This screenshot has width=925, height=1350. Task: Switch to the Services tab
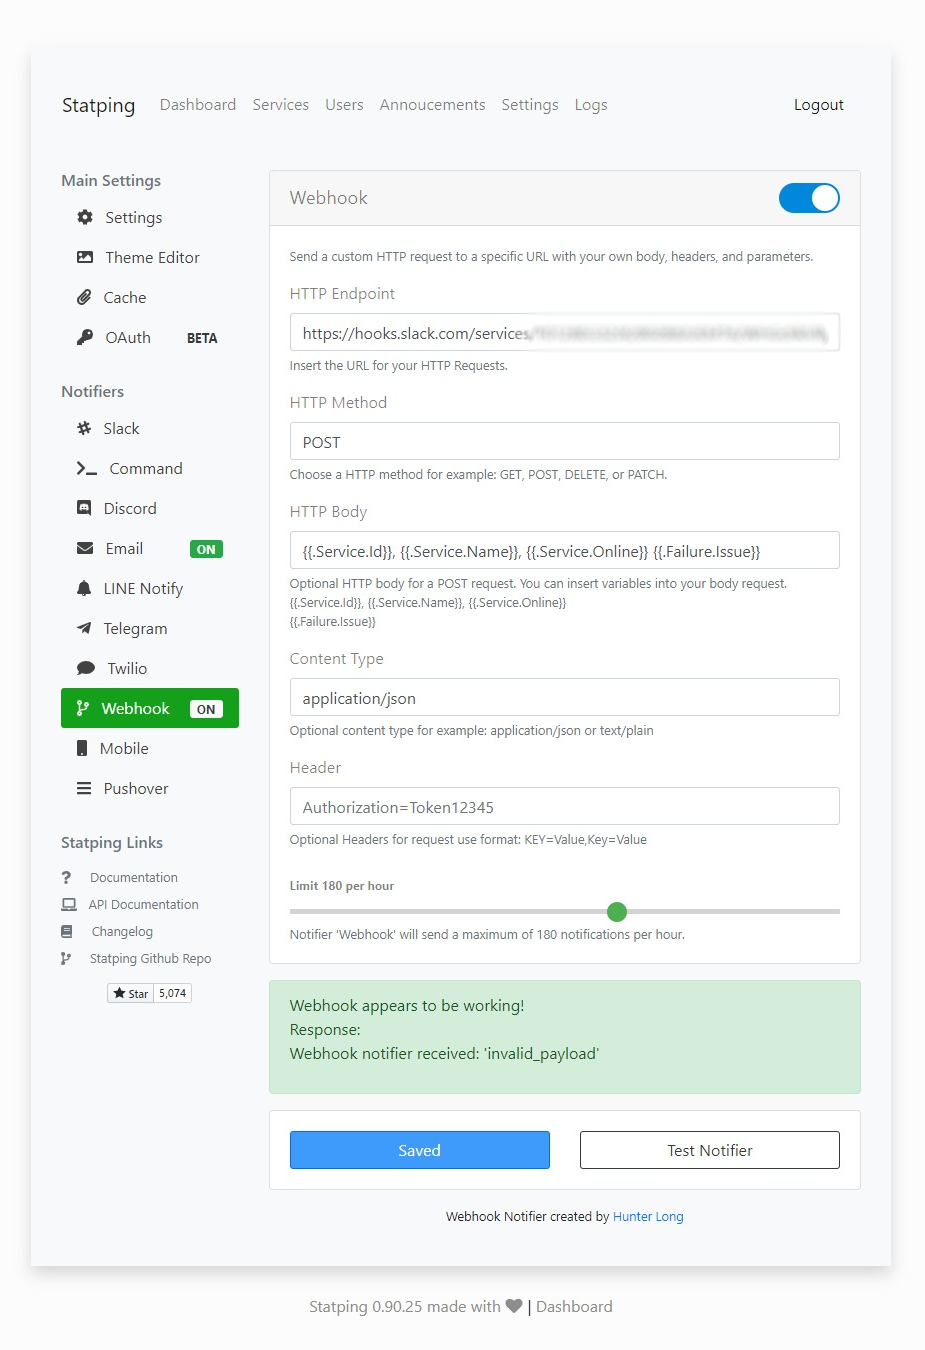pos(280,104)
